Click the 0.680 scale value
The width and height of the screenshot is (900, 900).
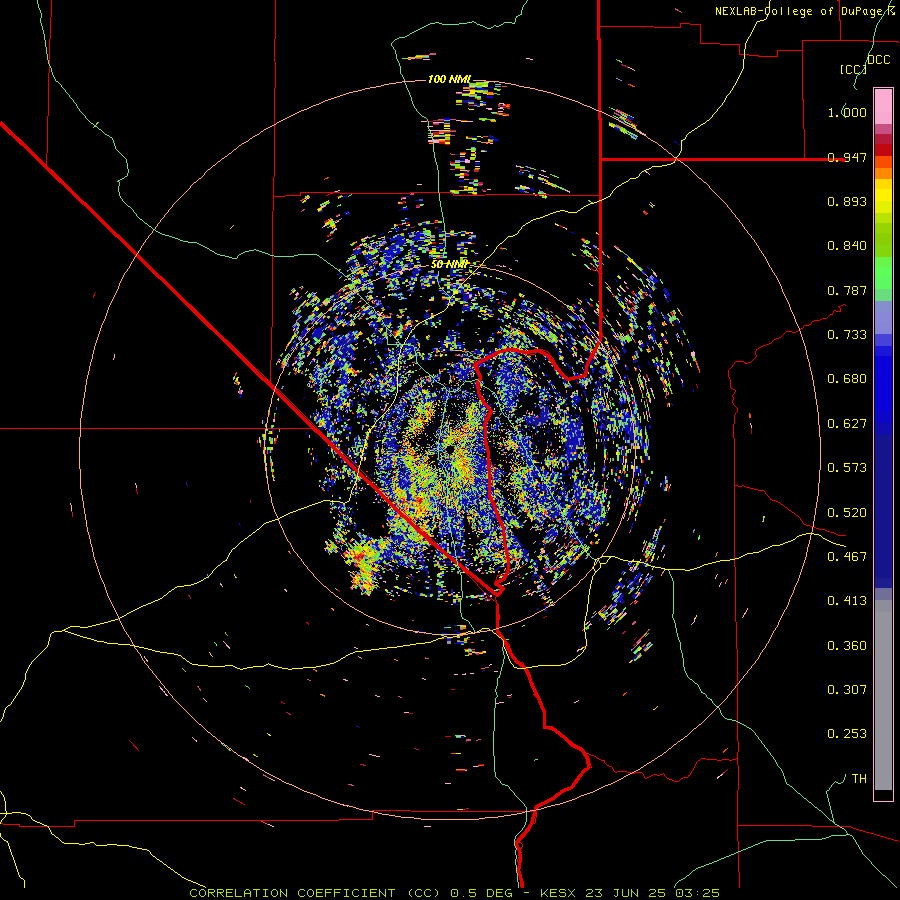(847, 379)
